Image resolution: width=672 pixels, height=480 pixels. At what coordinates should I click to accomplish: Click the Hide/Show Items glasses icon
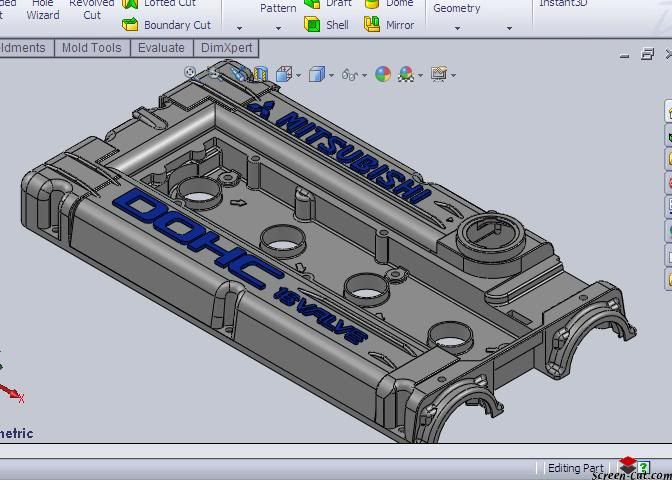tap(350, 75)
